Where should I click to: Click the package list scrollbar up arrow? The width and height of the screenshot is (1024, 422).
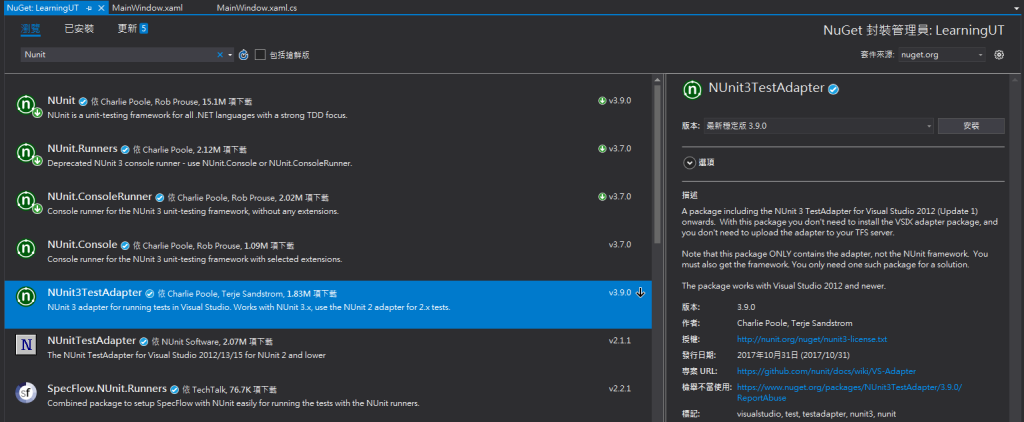click(x=657, y=80)
